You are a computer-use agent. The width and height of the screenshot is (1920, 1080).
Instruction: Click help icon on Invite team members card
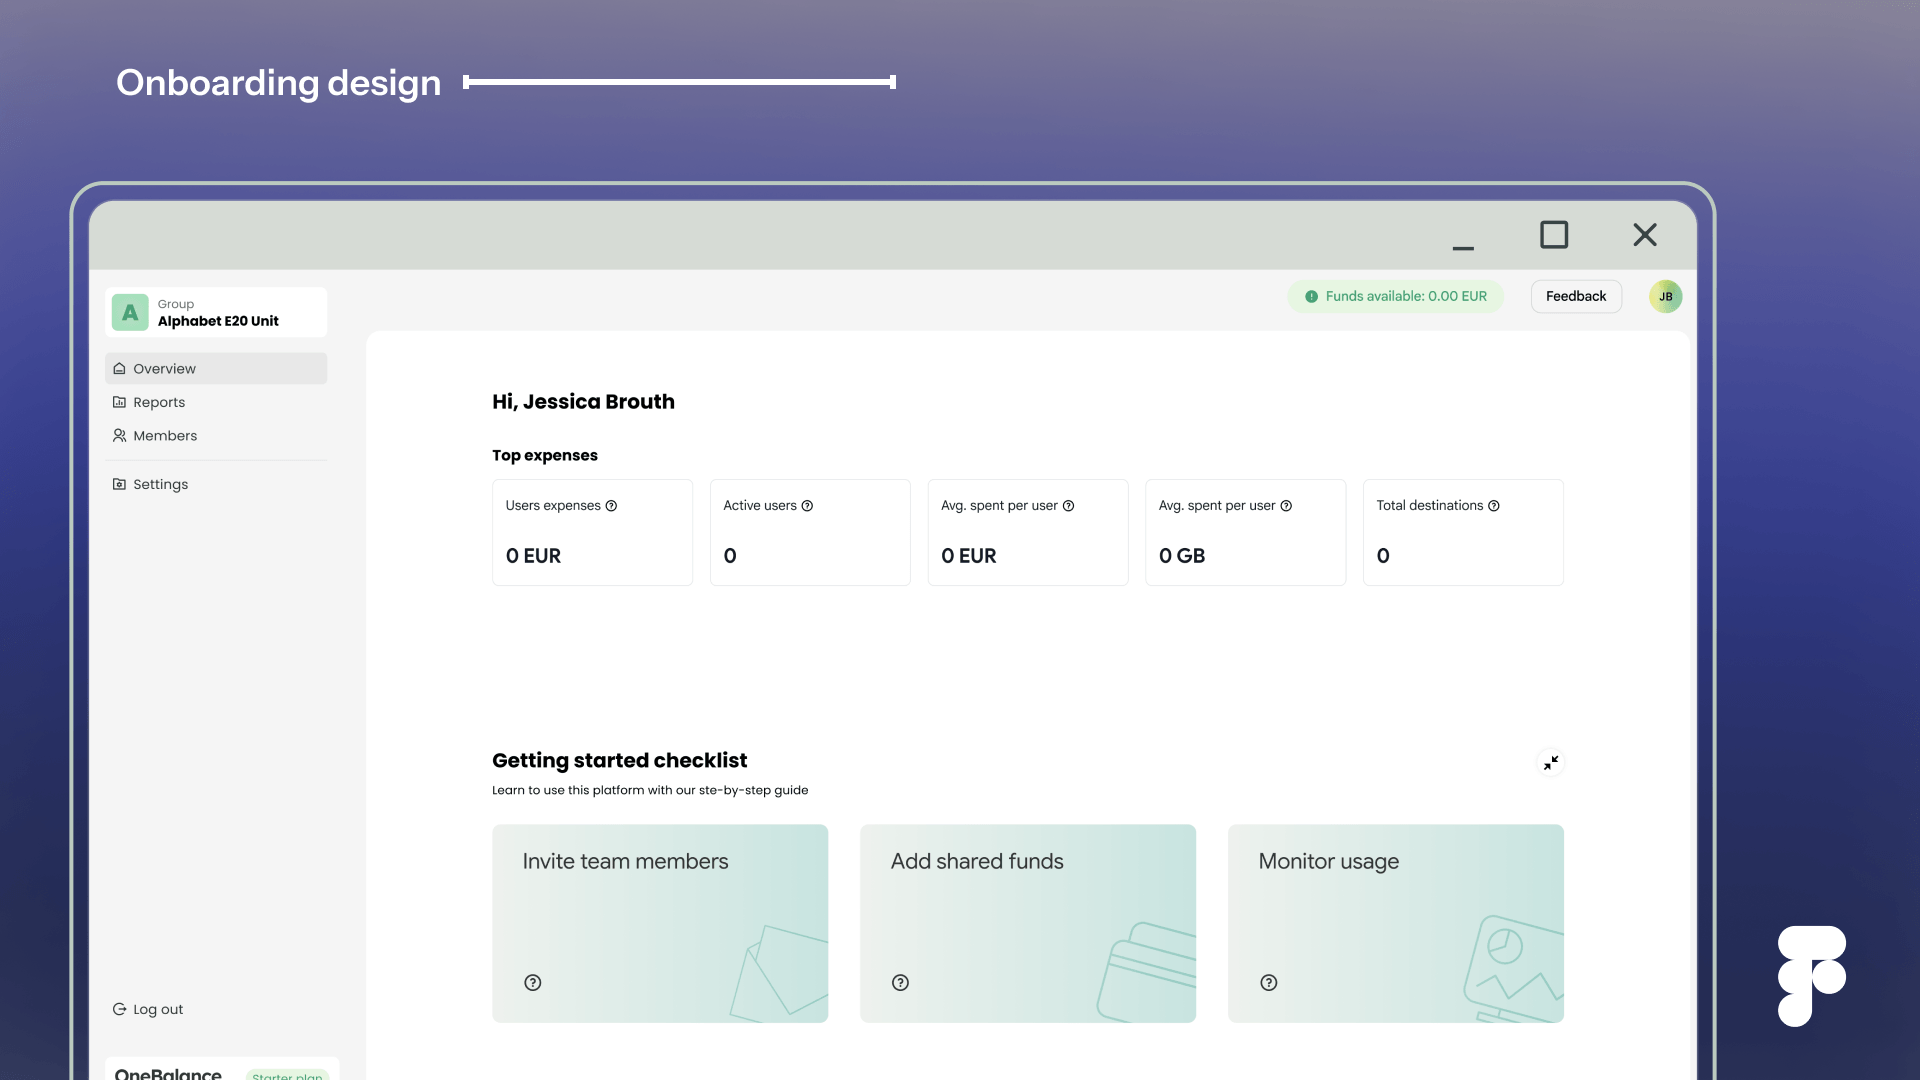click(533, 983)
